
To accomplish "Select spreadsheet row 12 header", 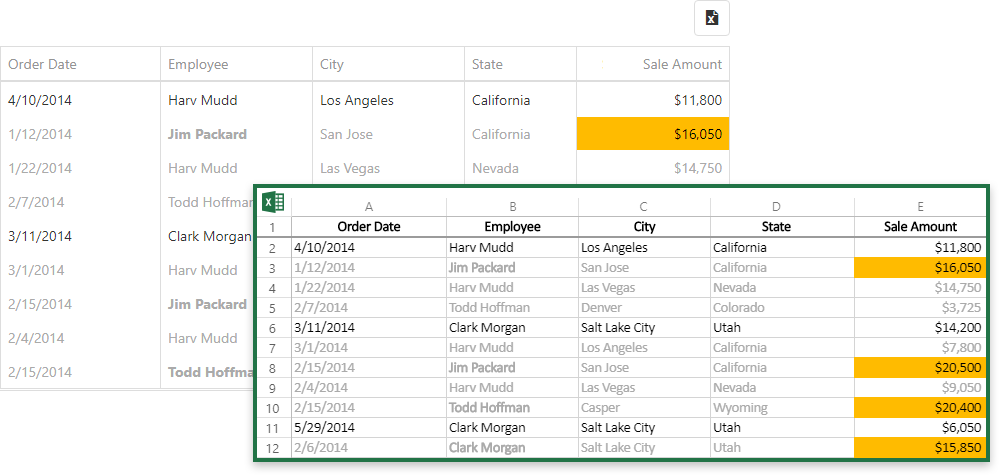I will pyautogui.click(x=273, y=448).
